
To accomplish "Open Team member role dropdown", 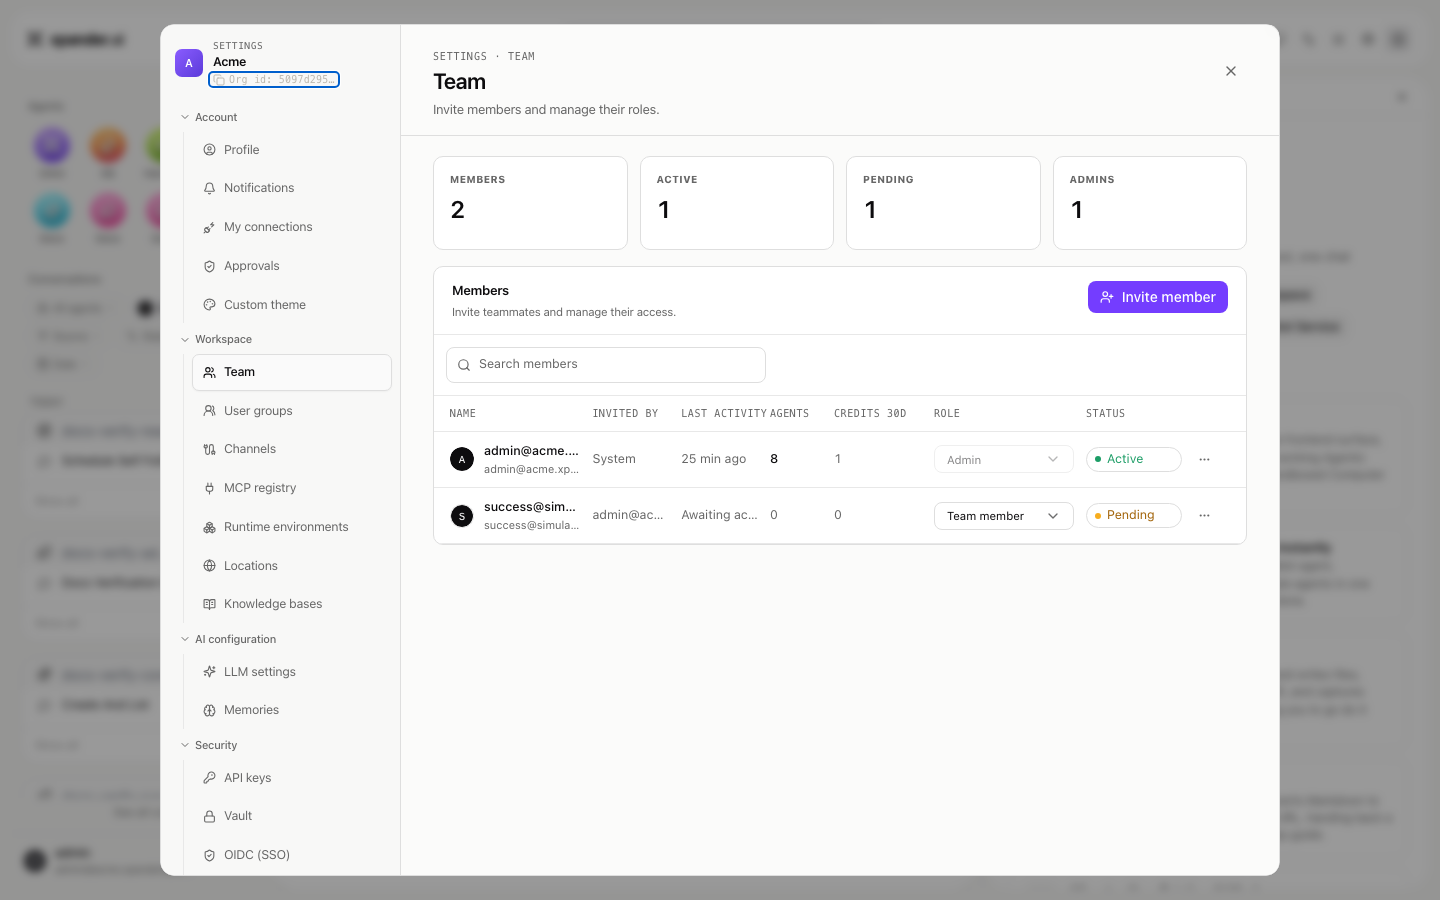I will point(1003,516).
